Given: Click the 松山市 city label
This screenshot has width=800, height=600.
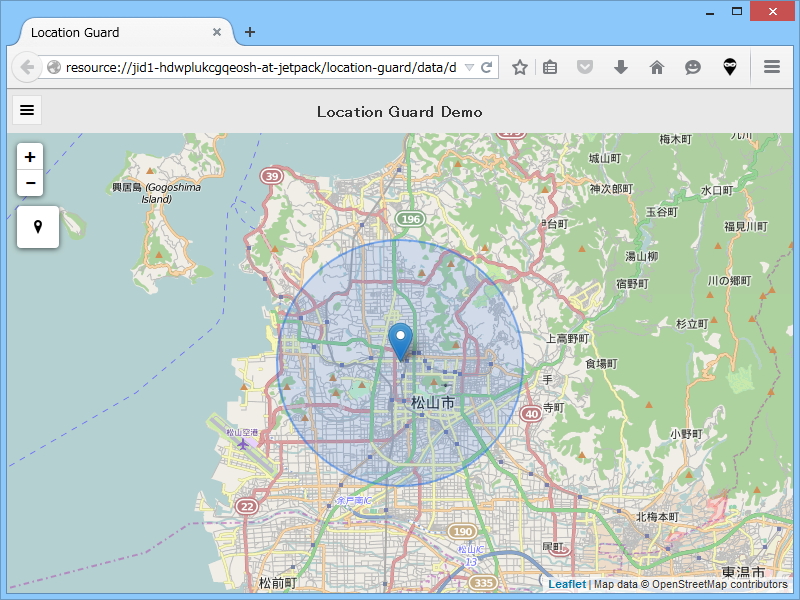Looking at the screenshot, I should [x=433, y=403].
